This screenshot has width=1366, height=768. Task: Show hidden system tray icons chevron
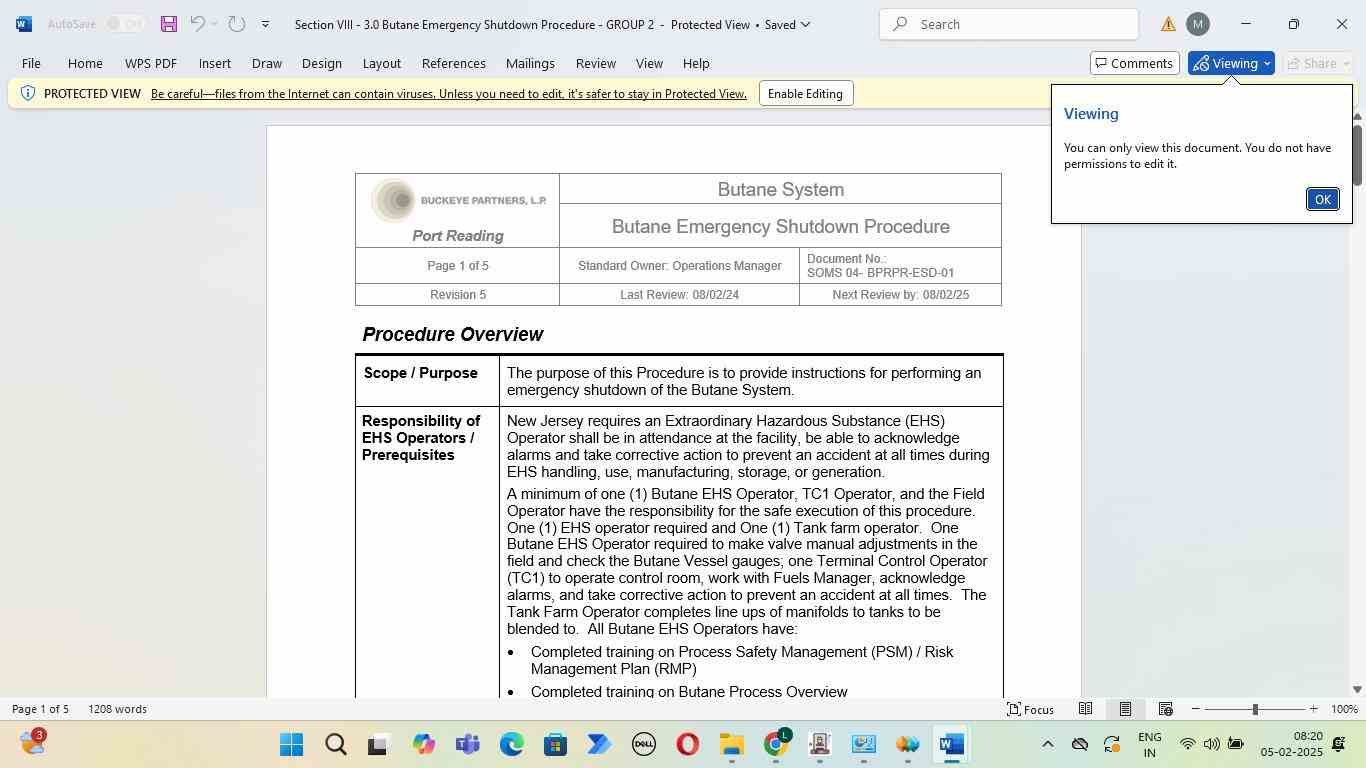coord(1047,744)
